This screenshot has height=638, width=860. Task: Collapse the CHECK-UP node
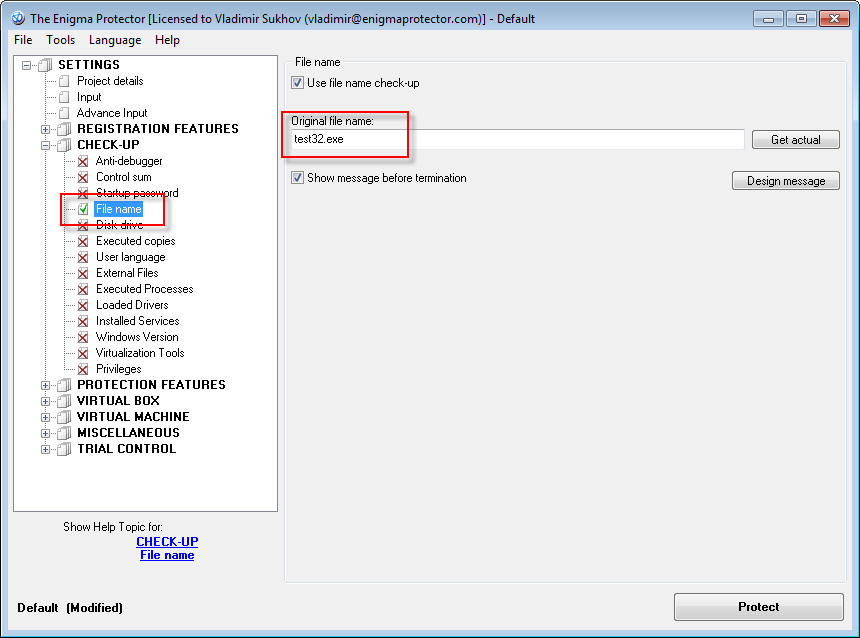pos(46,145)
